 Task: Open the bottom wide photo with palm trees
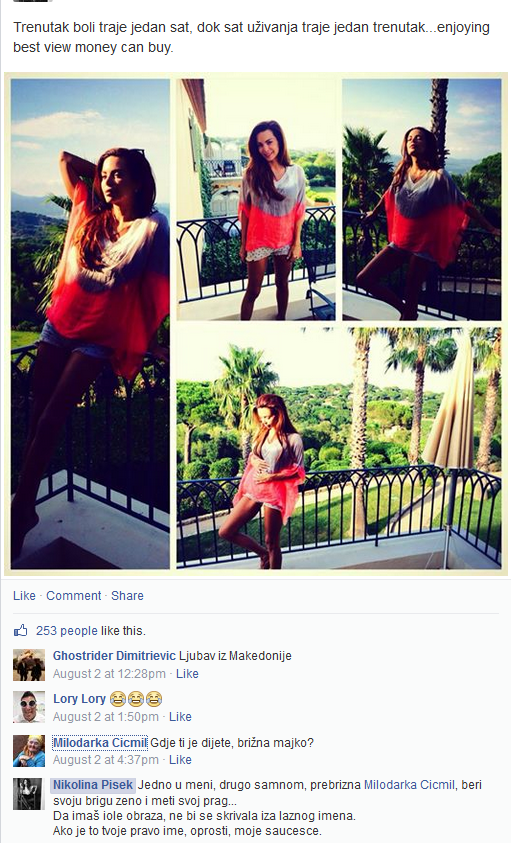(x=339, y=448)
